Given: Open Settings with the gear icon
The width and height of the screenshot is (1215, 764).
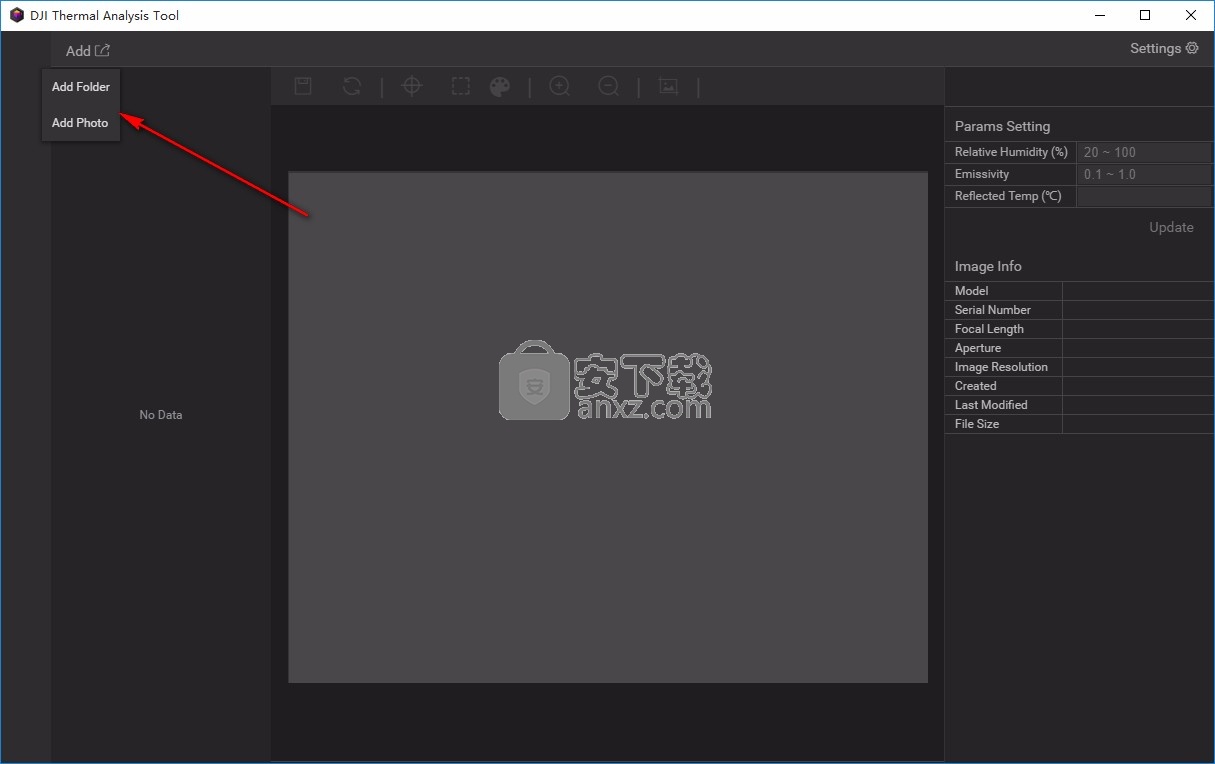Looking at the screenshot, I should (x=1164, y=48).
